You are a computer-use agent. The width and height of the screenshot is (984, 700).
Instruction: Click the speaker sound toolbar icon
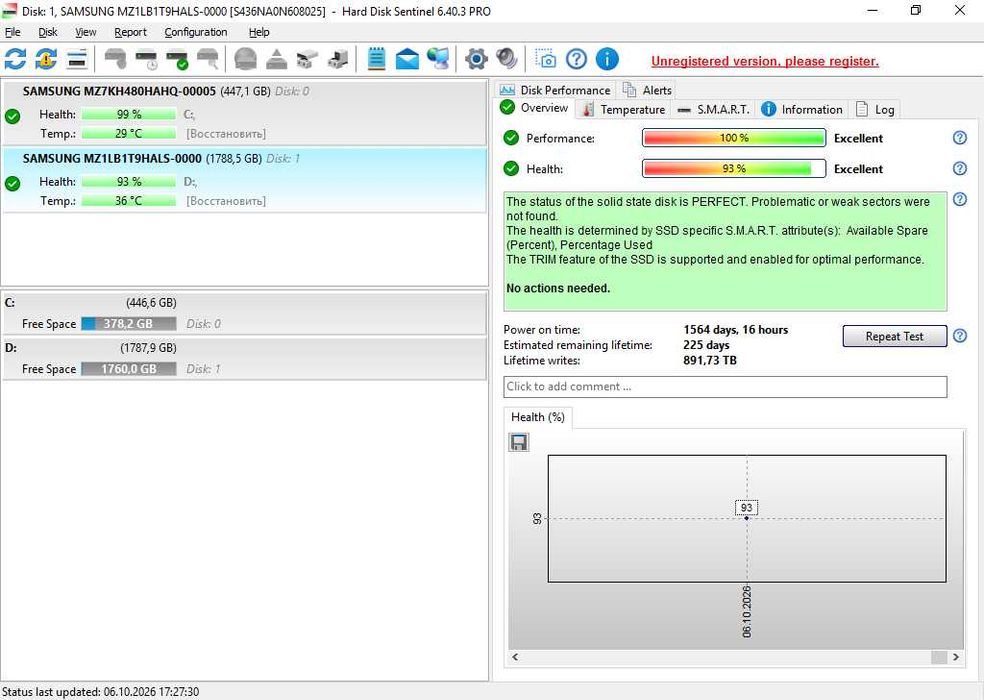tap(507, 60)
